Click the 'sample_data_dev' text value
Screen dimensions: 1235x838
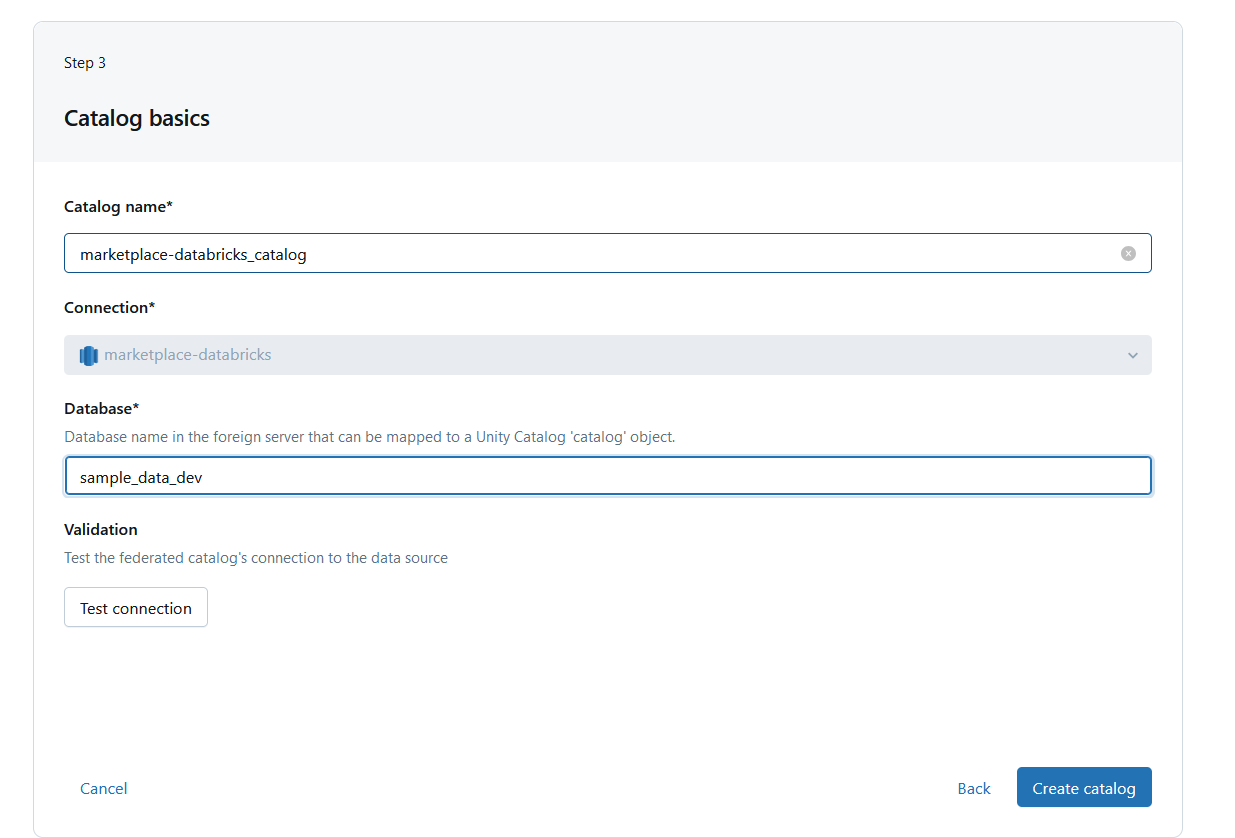(141, 478)
